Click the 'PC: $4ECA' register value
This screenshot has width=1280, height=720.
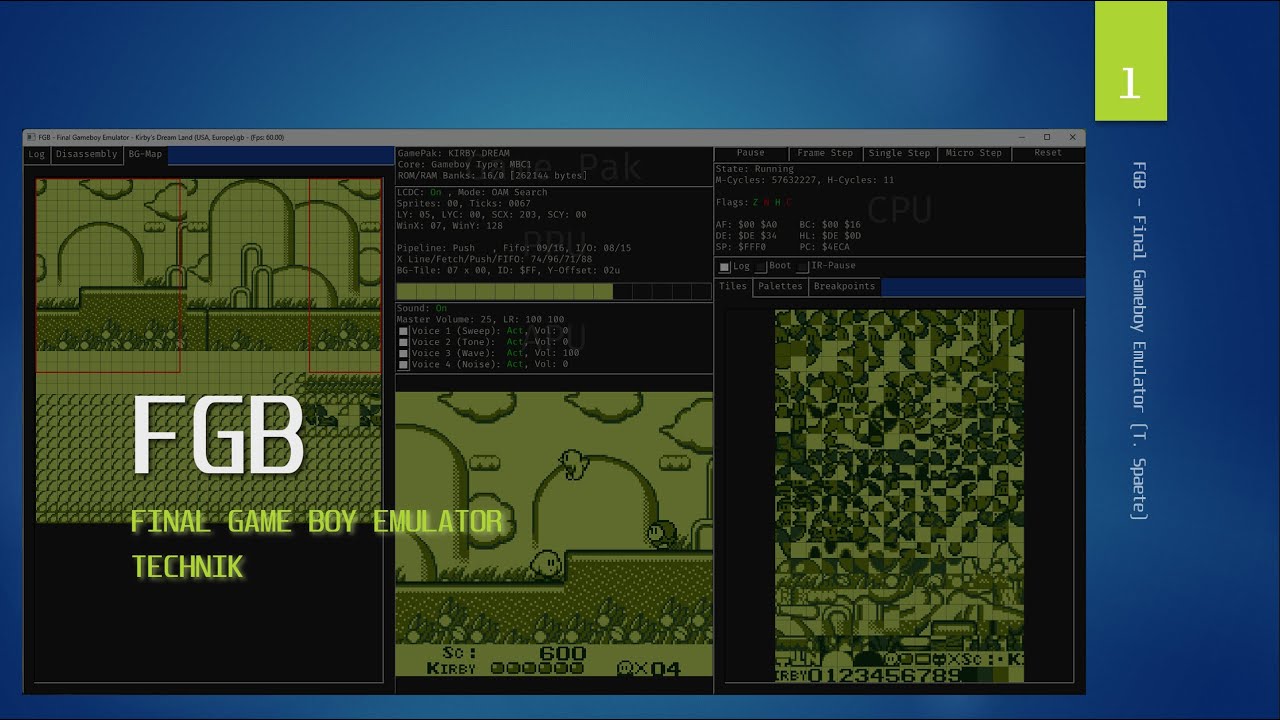(x=825, y=247)
